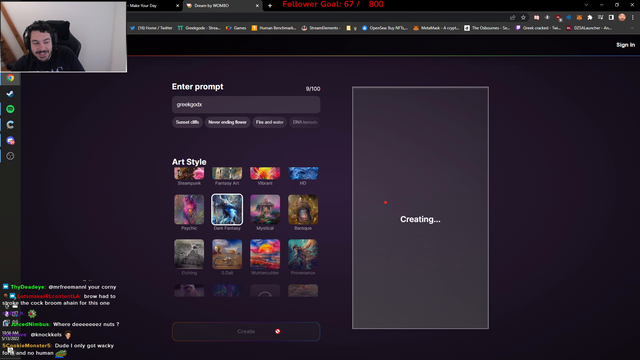Open the MetaMask fox extension icon
Viewport: 640px width, 360px height.
[579, 17]
